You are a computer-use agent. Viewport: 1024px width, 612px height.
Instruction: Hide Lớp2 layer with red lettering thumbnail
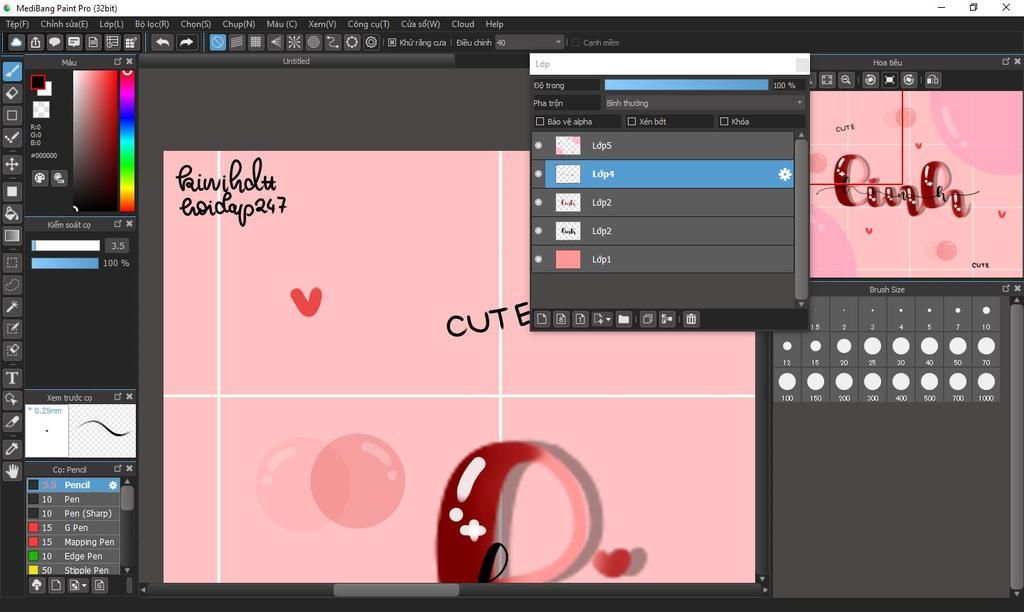538,202
